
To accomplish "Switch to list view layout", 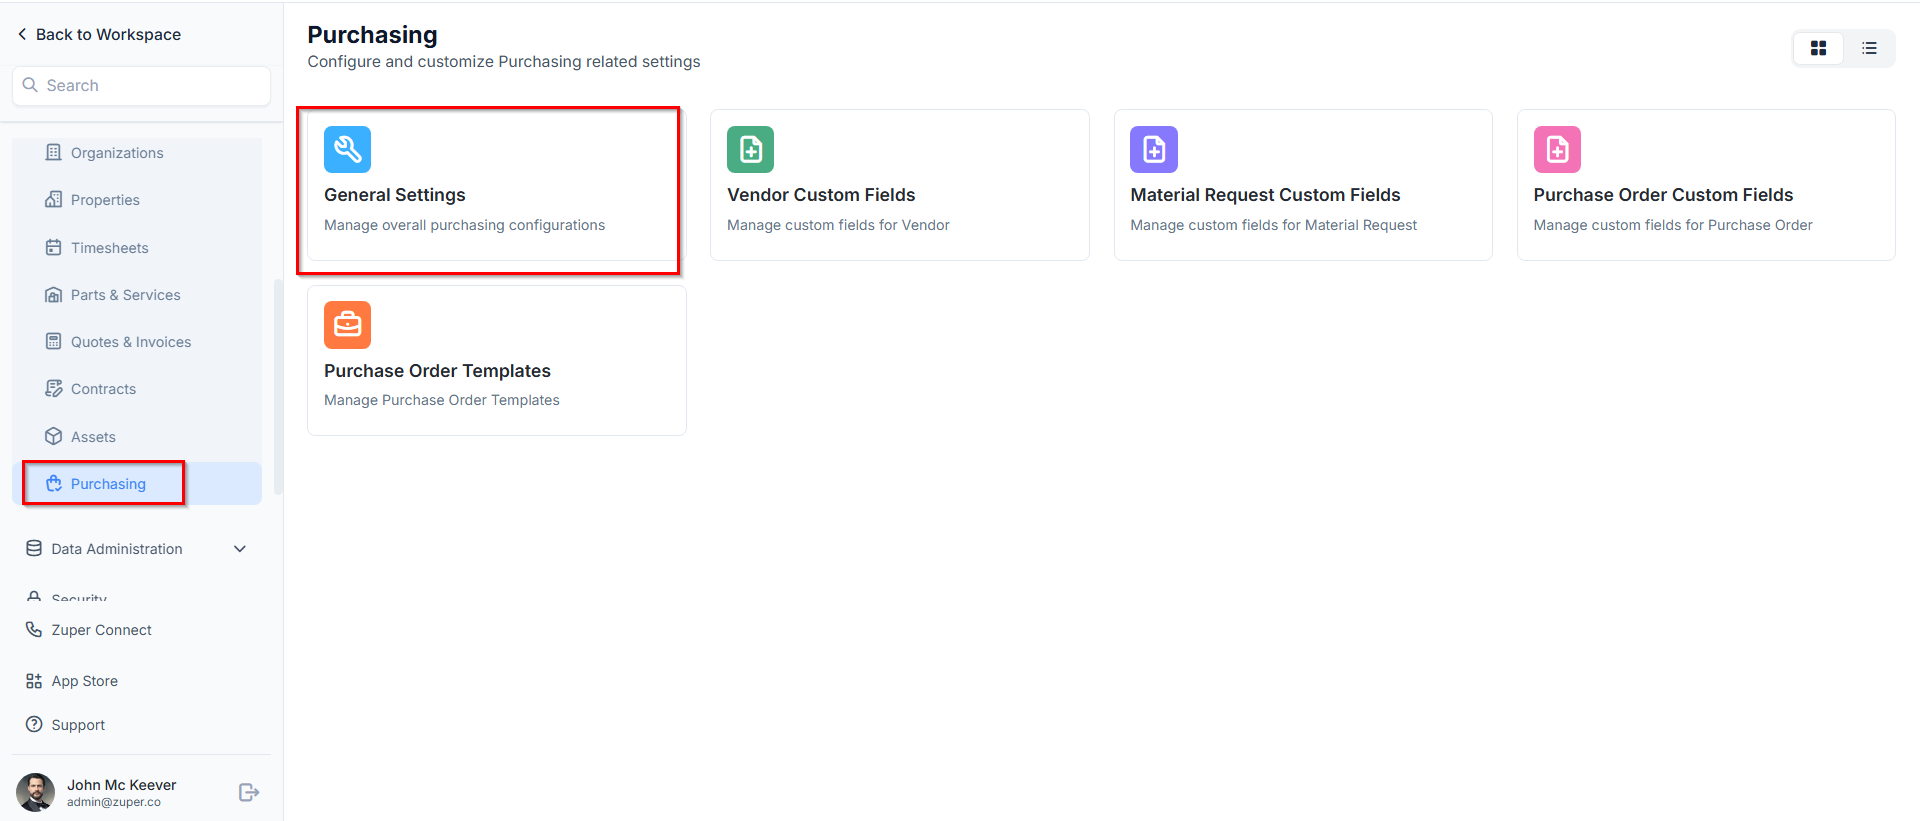I will tap(1869, 48).
